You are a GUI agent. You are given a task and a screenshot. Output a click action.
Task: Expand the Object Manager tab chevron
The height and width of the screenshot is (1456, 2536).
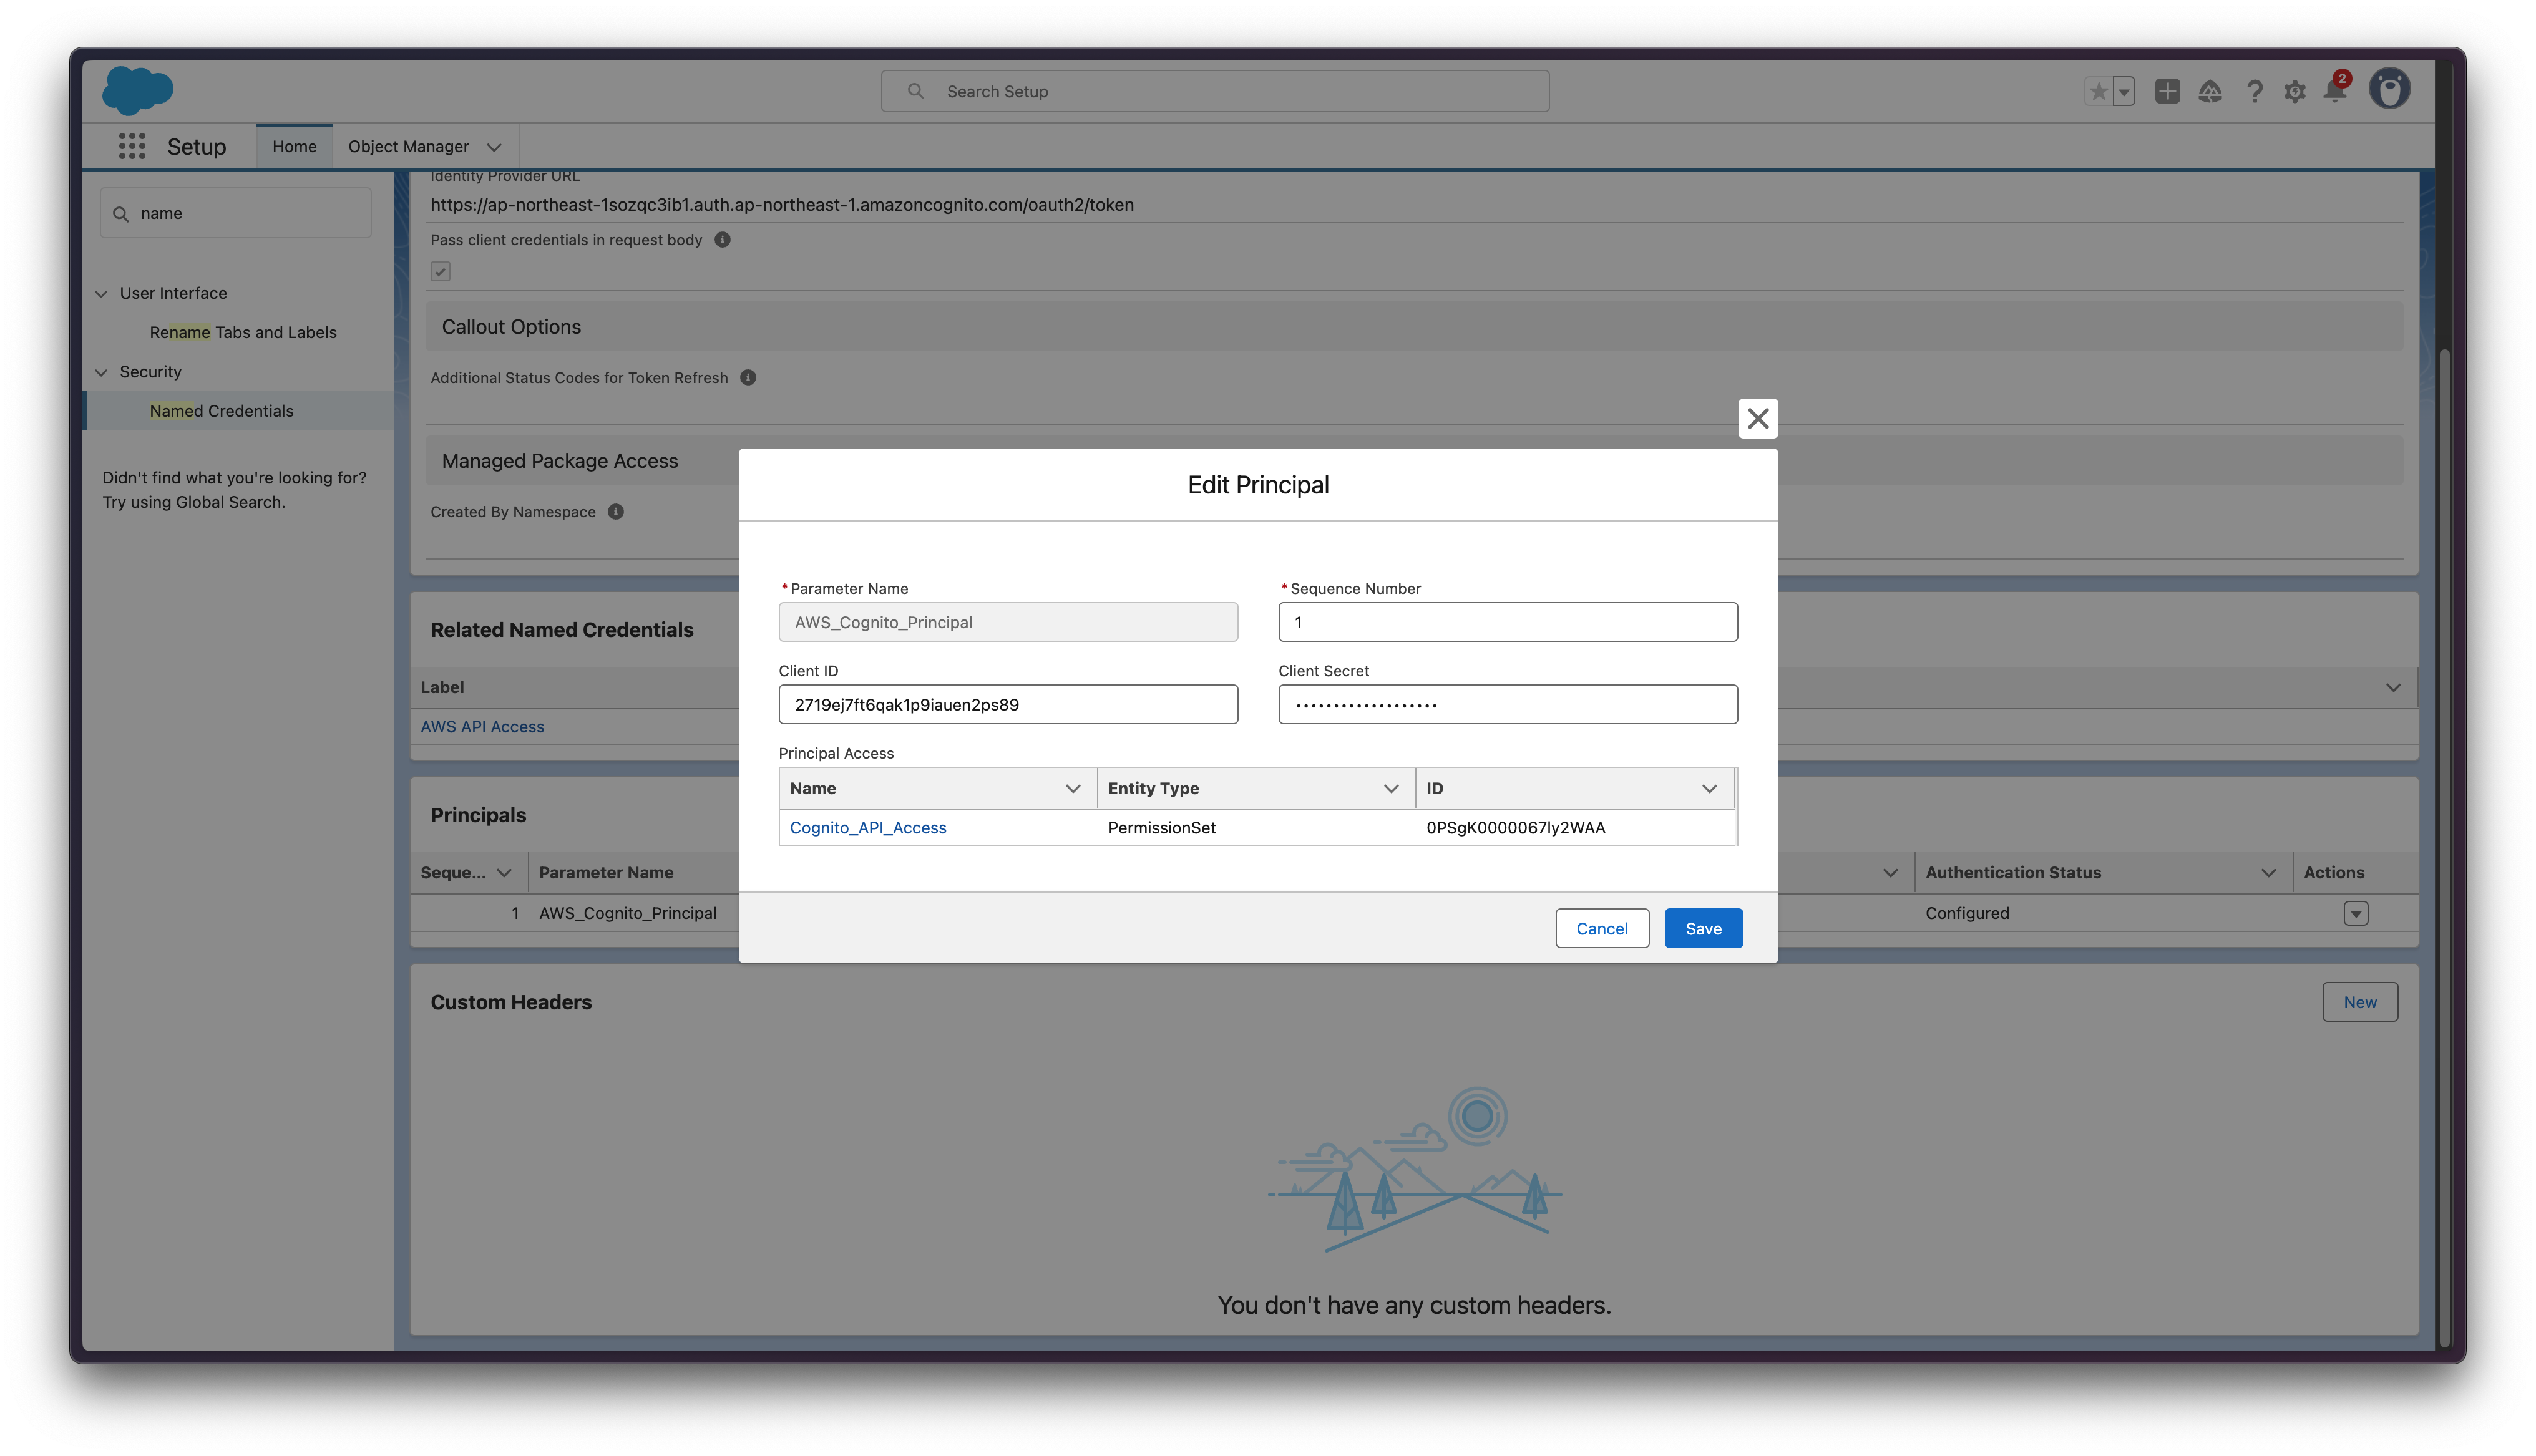[494, 147]
